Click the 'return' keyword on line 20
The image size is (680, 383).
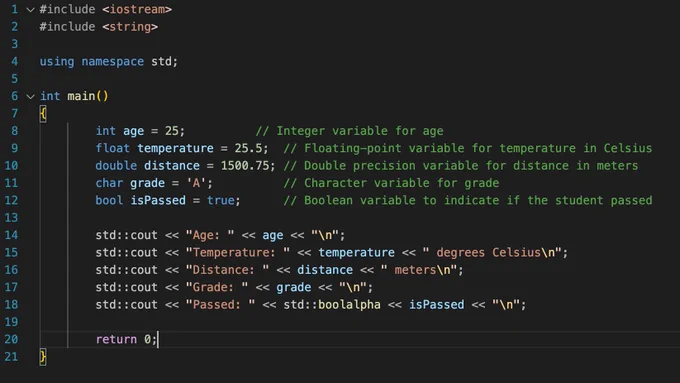[116, 339]
